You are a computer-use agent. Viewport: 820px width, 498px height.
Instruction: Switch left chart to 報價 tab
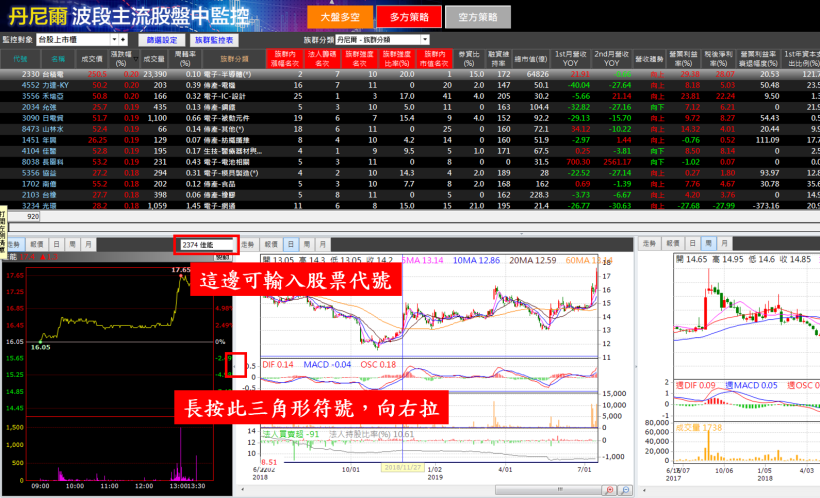pyautogui.click(x=37, y=244)
